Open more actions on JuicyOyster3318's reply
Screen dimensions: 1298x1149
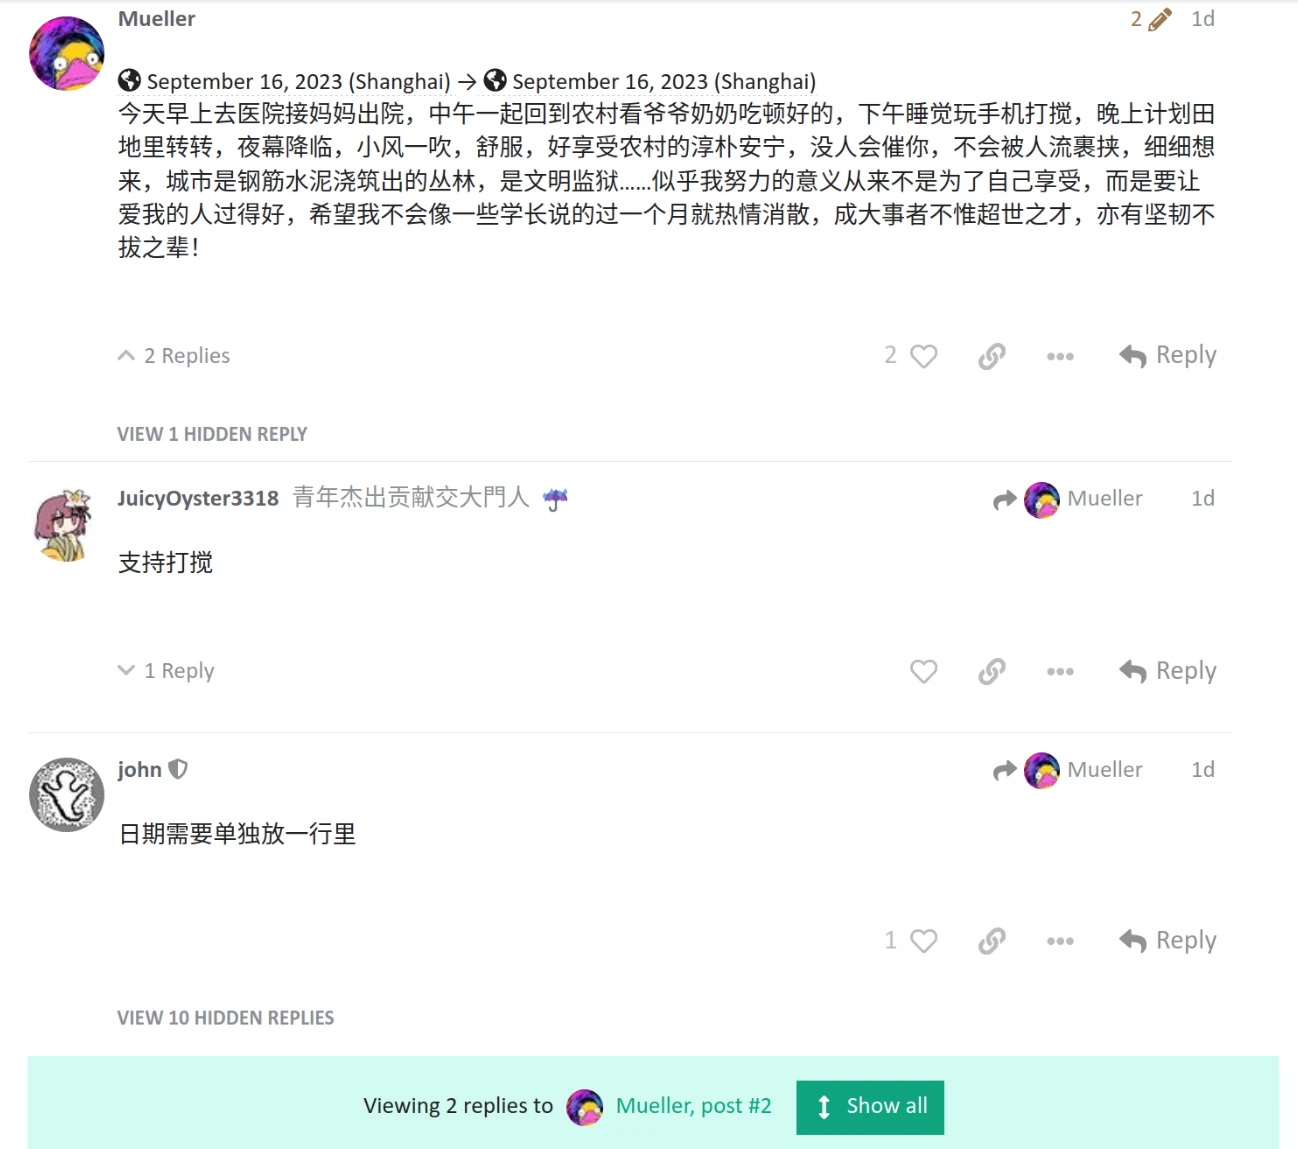1060,671
